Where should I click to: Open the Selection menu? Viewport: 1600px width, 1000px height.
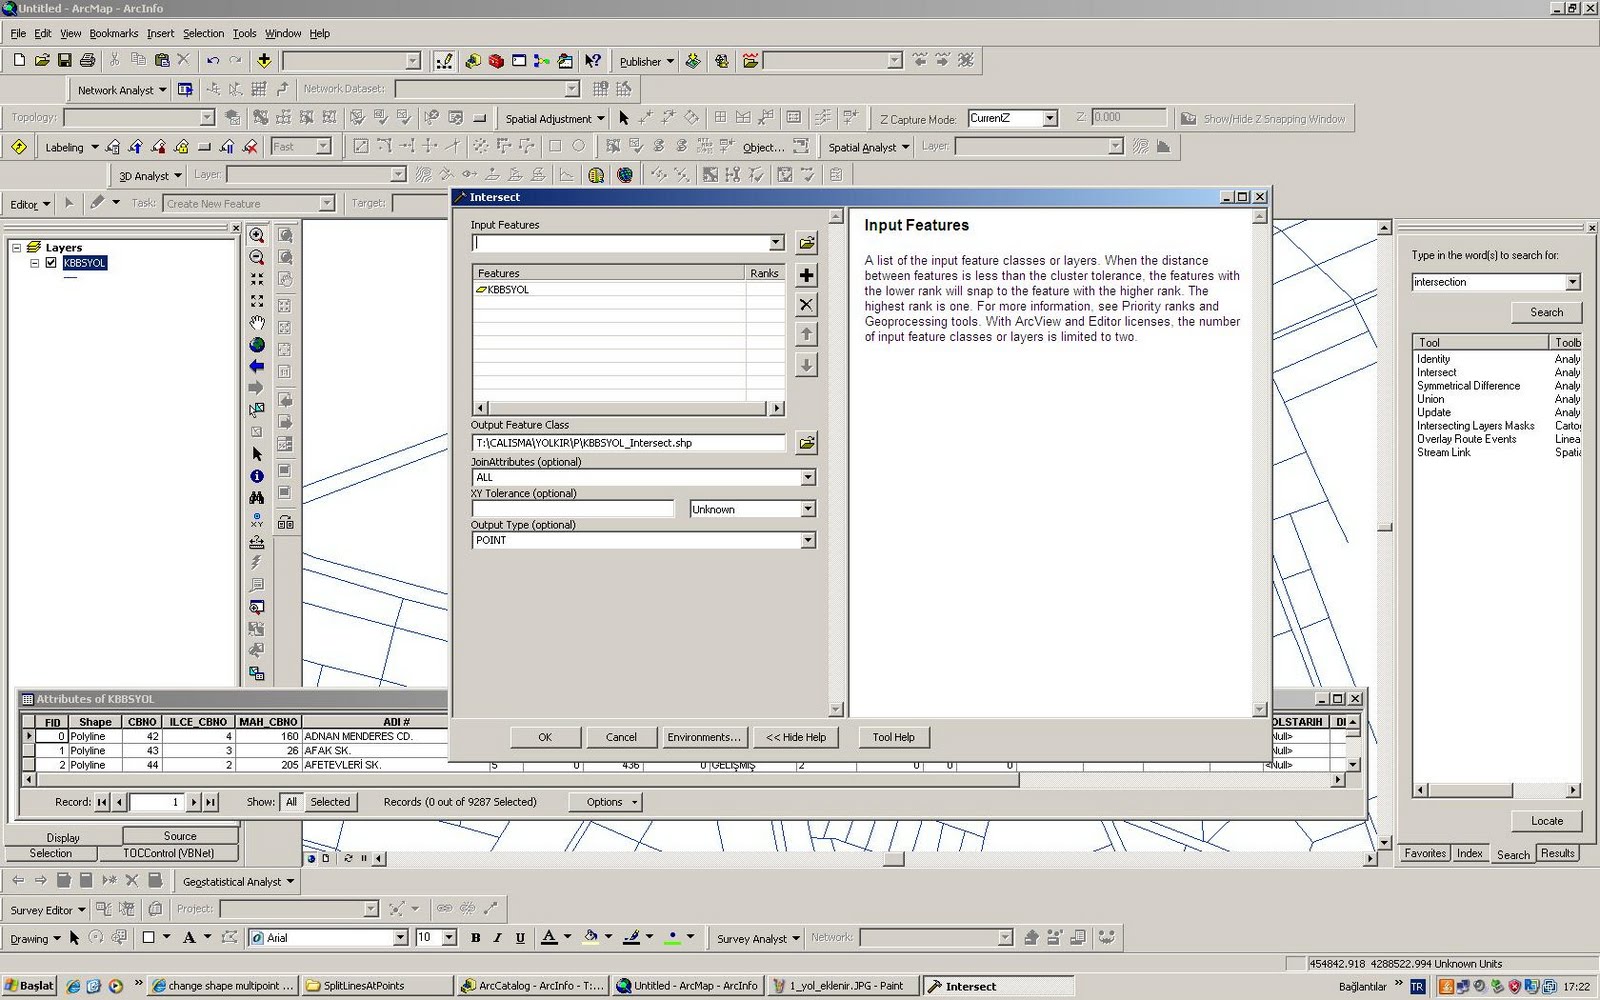[x=203, y=33]
